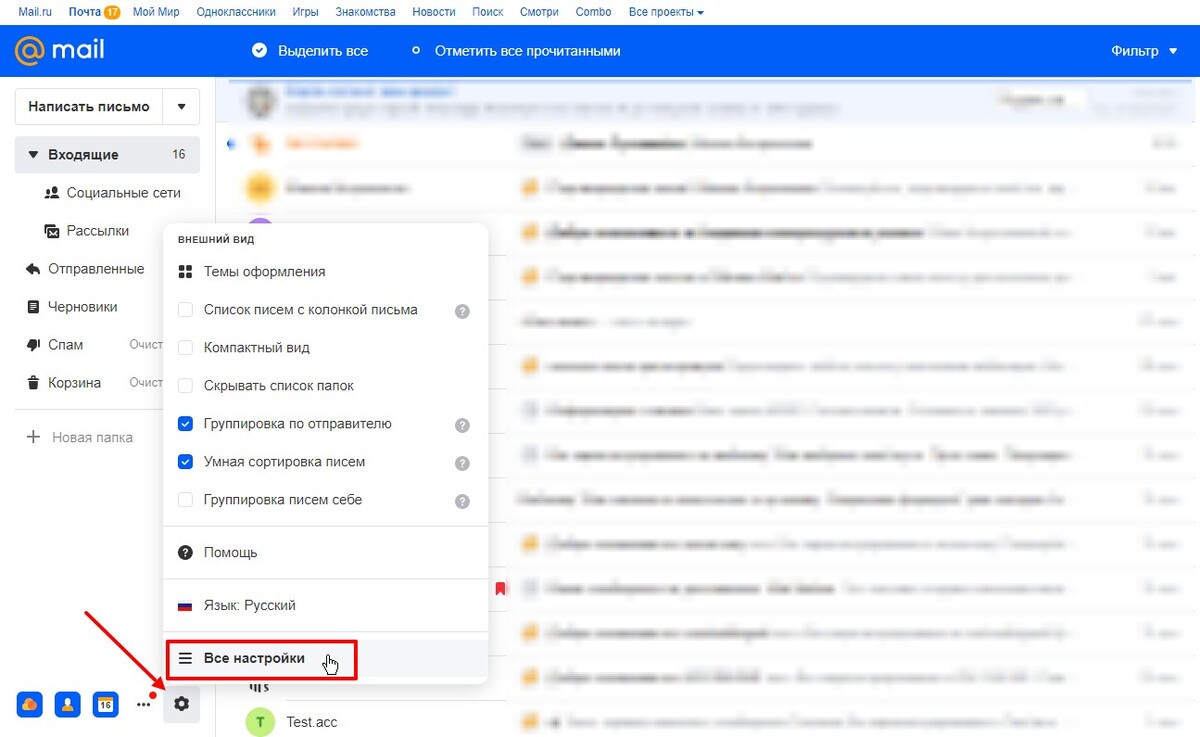Viewport: 1200px width, 737px height.
Task: Open the Отправленные folder
Action: (96, 269)
